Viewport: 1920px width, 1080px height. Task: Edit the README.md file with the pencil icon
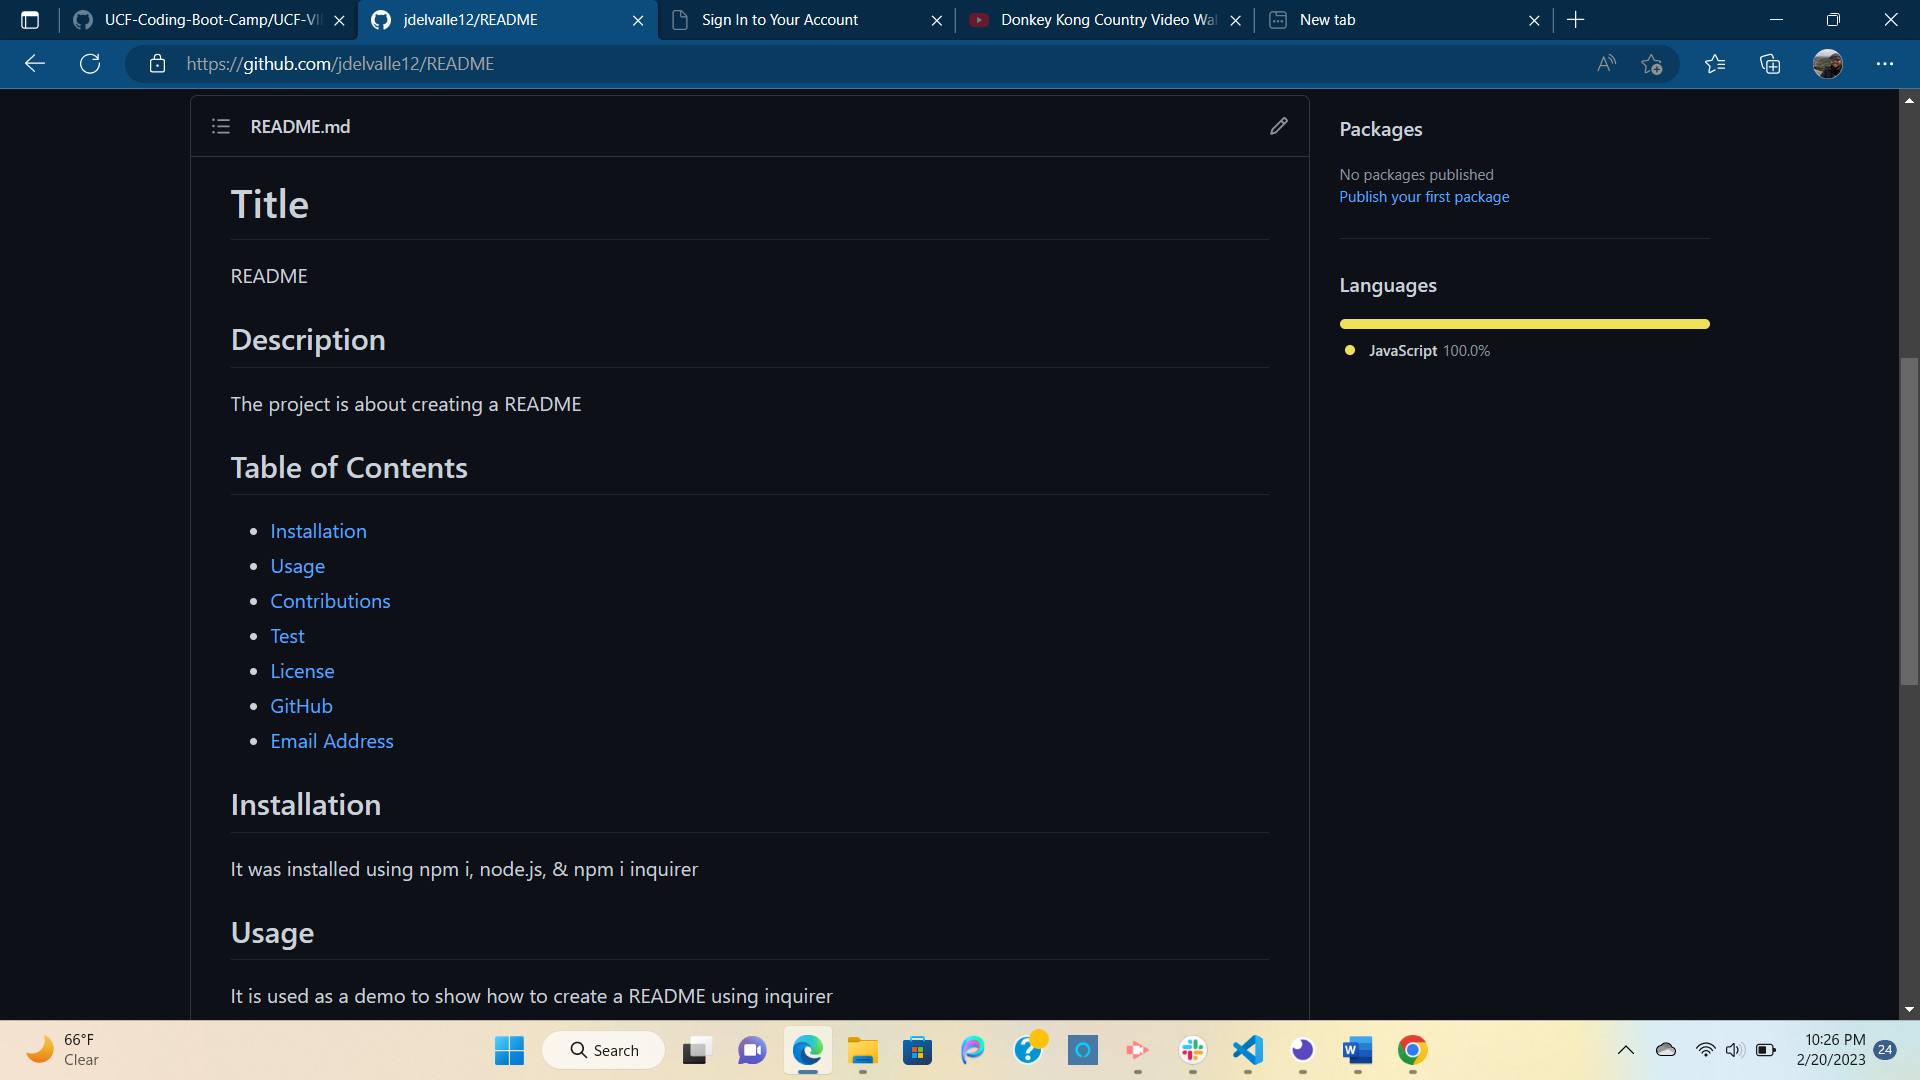pyautogui.click(x=1279, y=126)
